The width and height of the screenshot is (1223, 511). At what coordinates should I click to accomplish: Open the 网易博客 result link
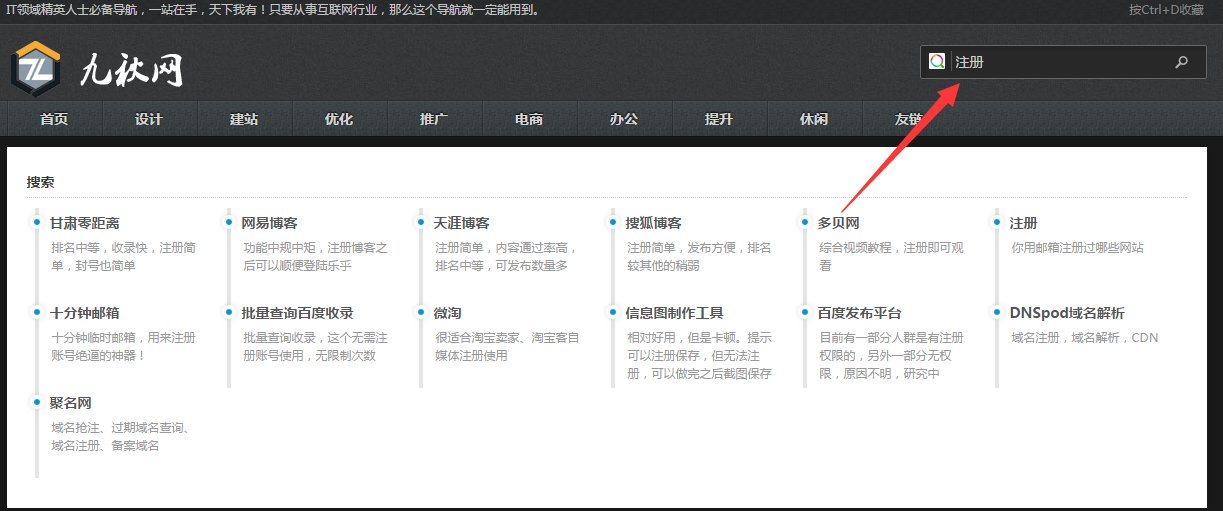click(x=270, y=222)
